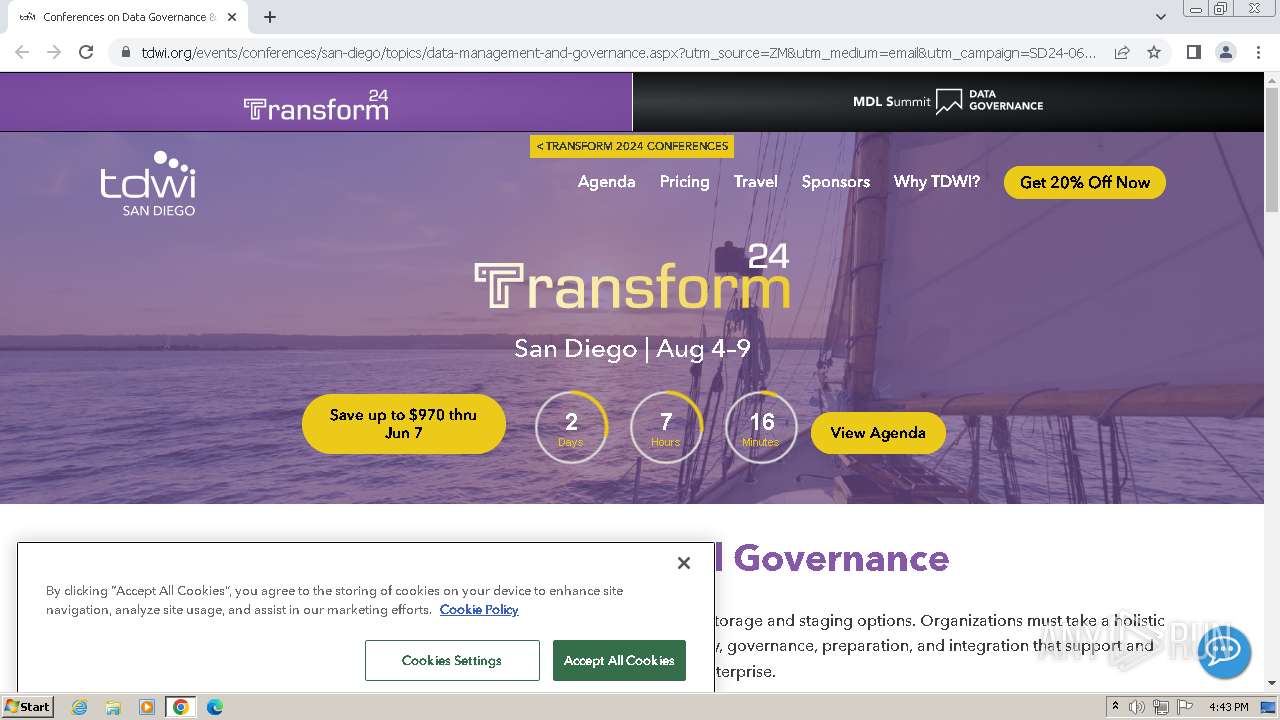Click the Transform 24 hero logo
Image resolution: width=1280 pixels, height=720 pixels.
pos(632,277)
